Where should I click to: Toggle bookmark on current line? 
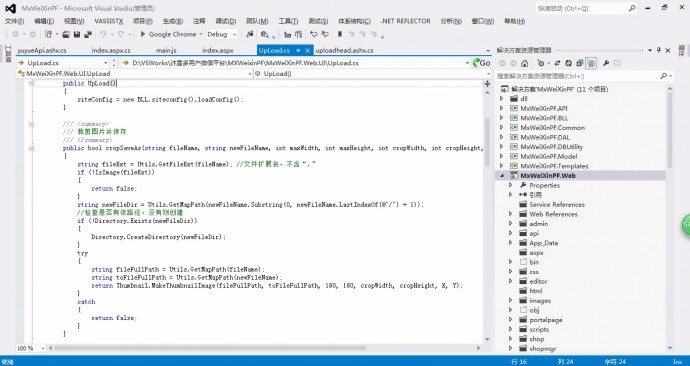[x=340, y=34]
